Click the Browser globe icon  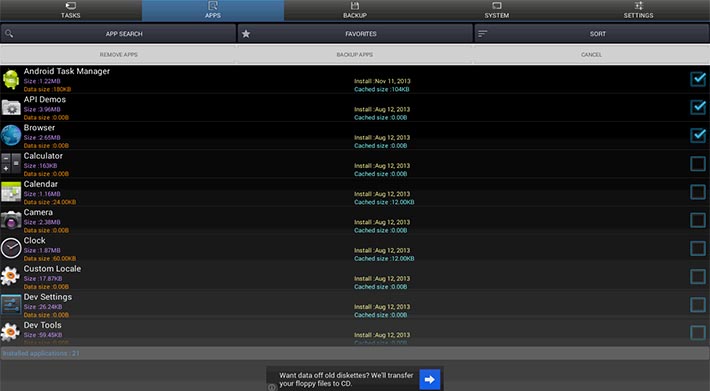coord(11,135)
